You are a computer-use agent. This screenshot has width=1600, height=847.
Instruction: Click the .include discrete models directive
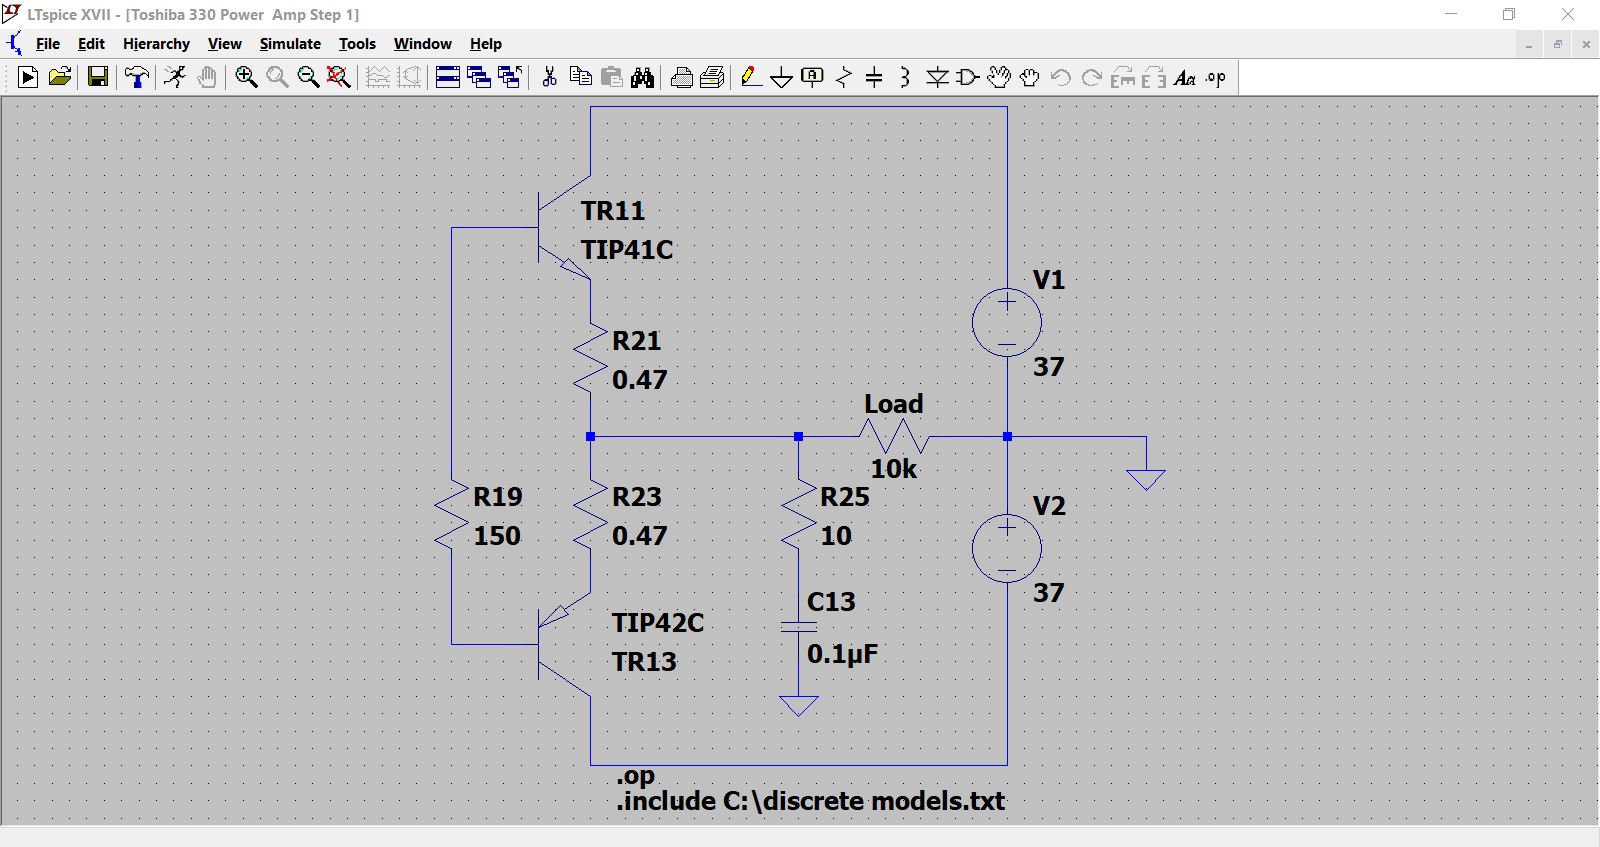811,801
